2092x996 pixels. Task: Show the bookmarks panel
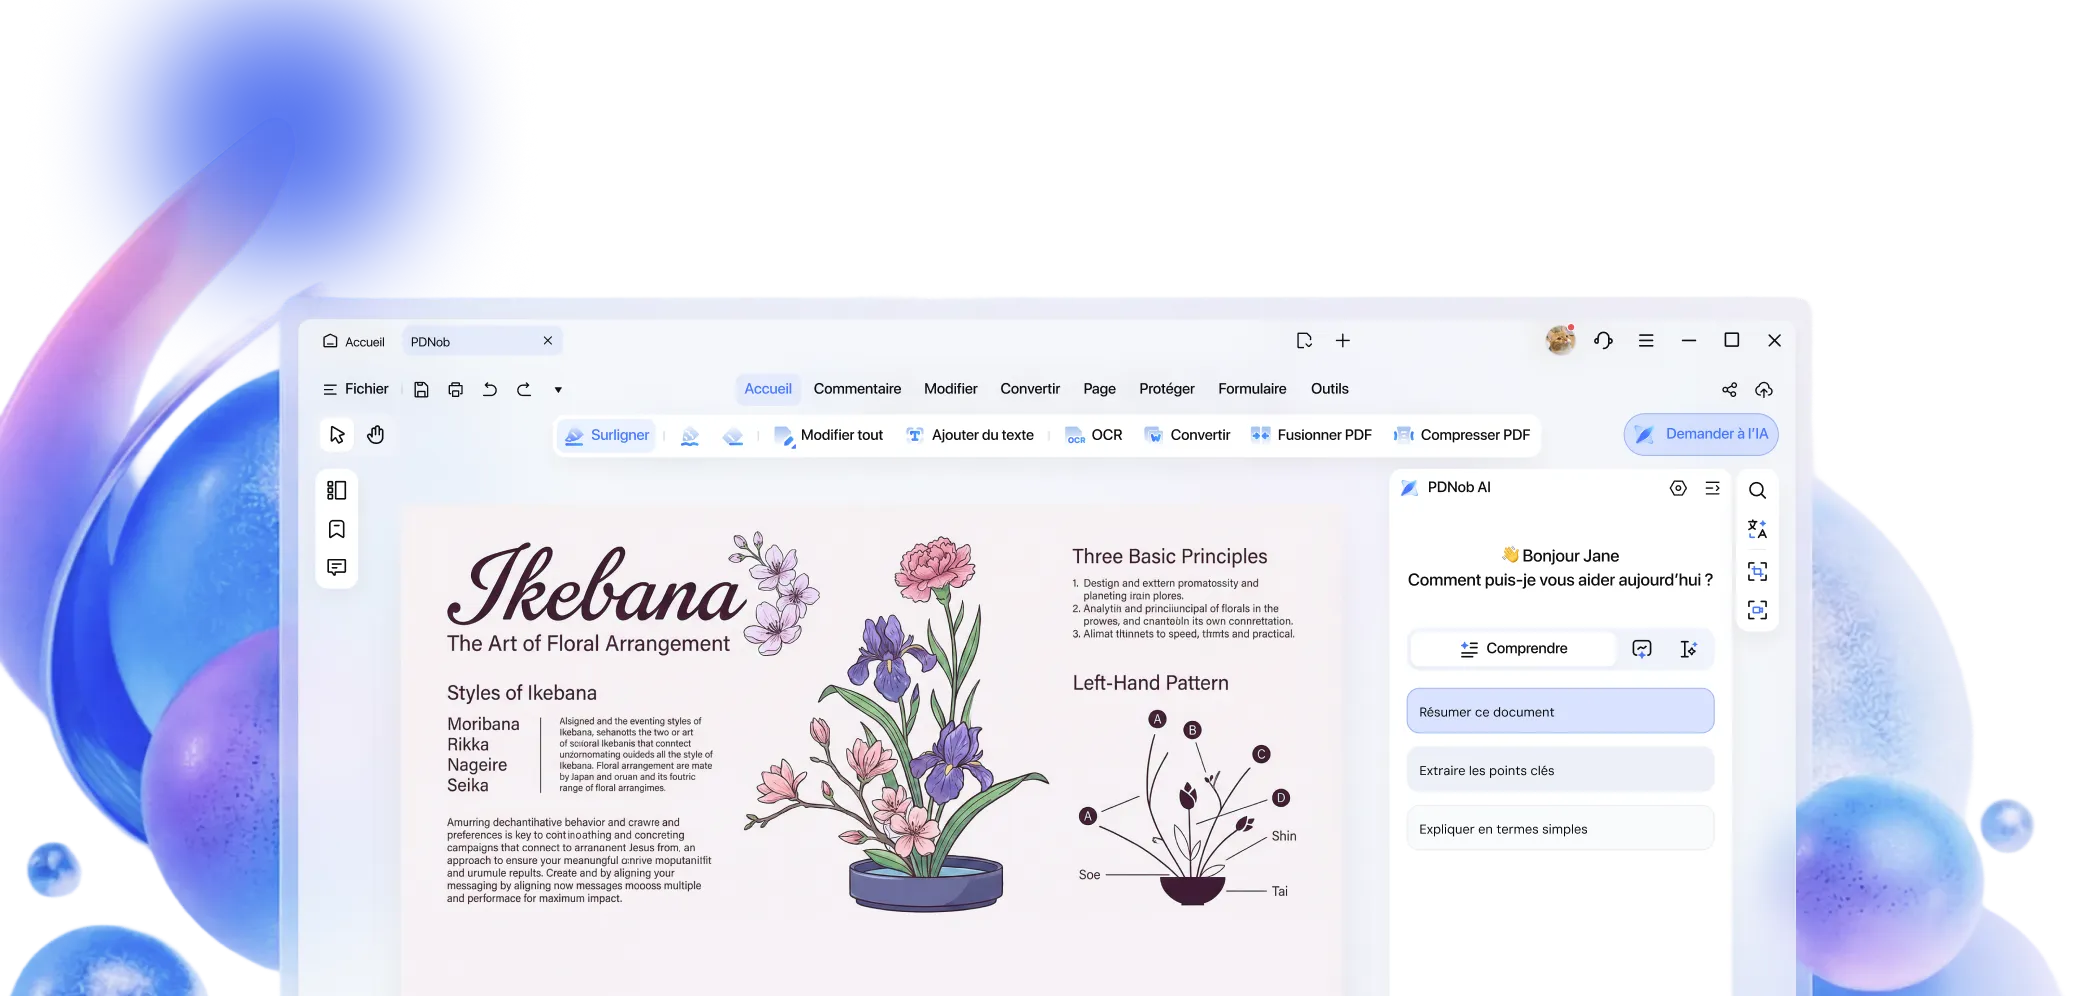point(337,529)
